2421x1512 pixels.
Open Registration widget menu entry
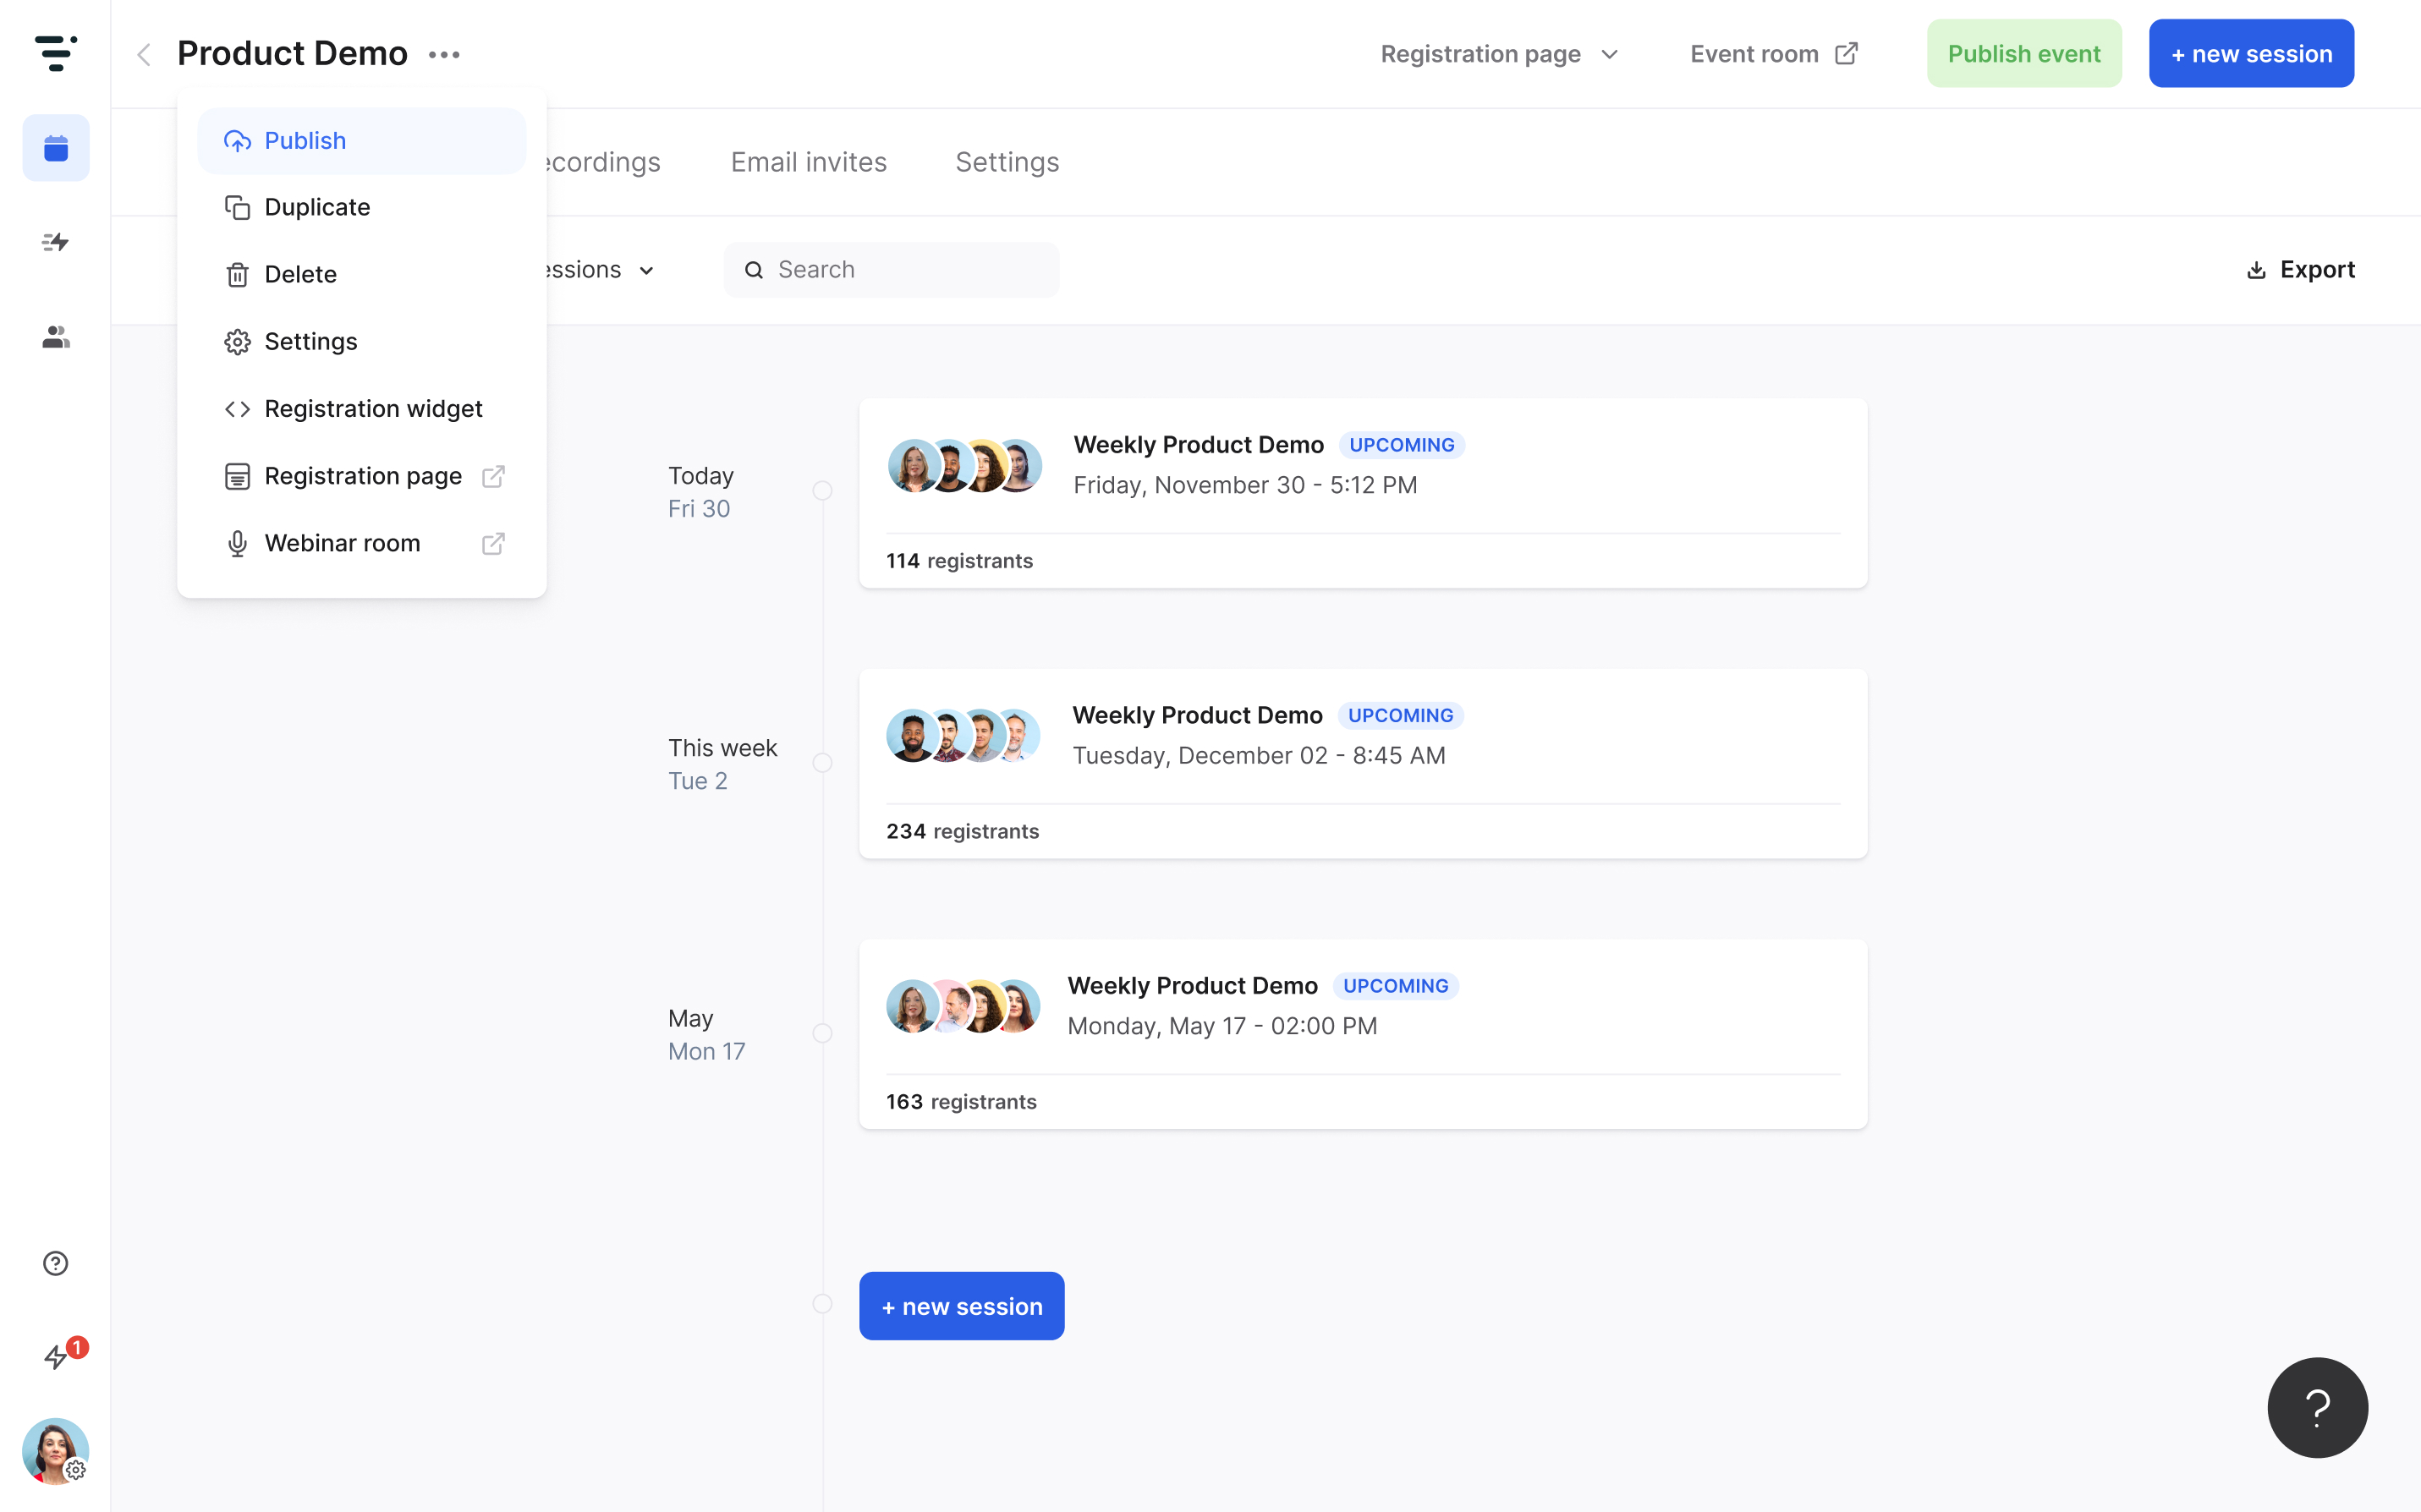[362, 408]
